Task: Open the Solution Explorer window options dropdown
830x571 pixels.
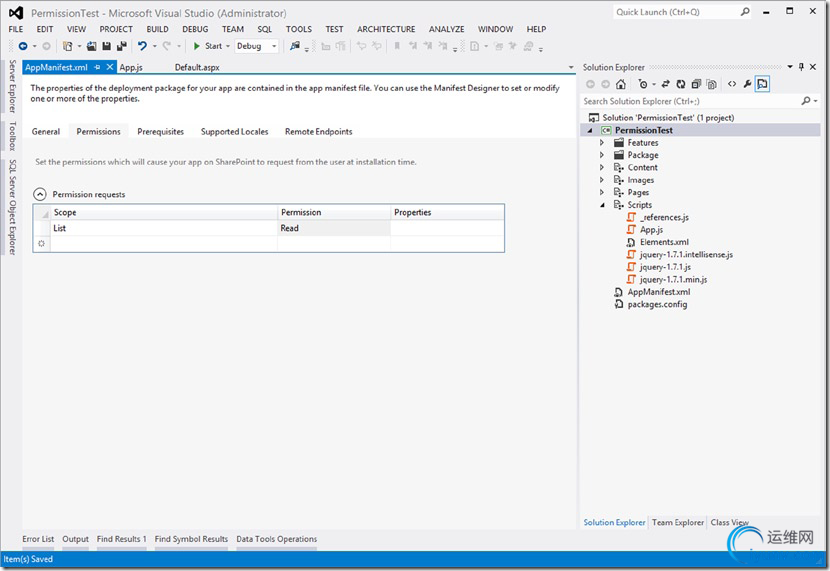Action: tap(790, 67)
